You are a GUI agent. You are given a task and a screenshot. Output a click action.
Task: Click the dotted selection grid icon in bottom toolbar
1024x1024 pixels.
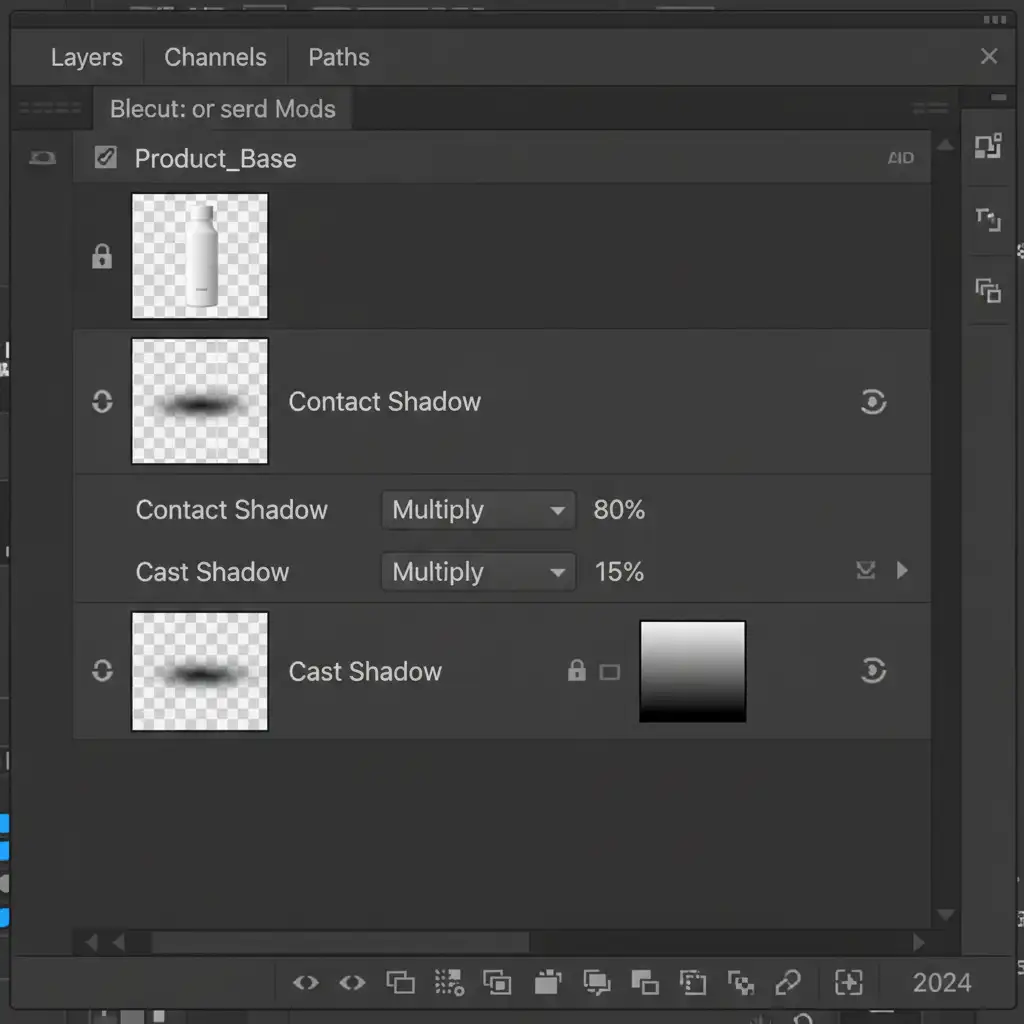click(x=449, y=983)
